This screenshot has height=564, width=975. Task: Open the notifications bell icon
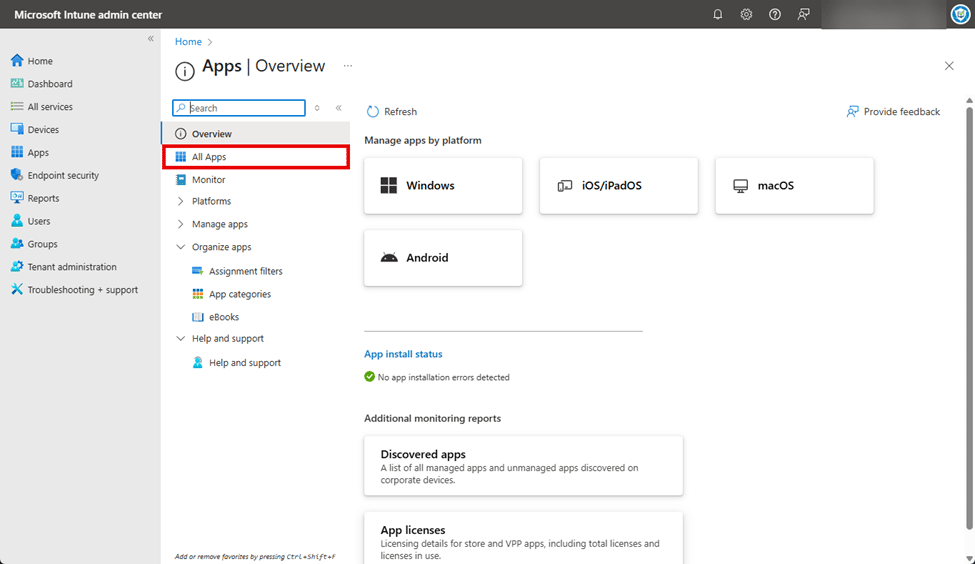(717, 15)
